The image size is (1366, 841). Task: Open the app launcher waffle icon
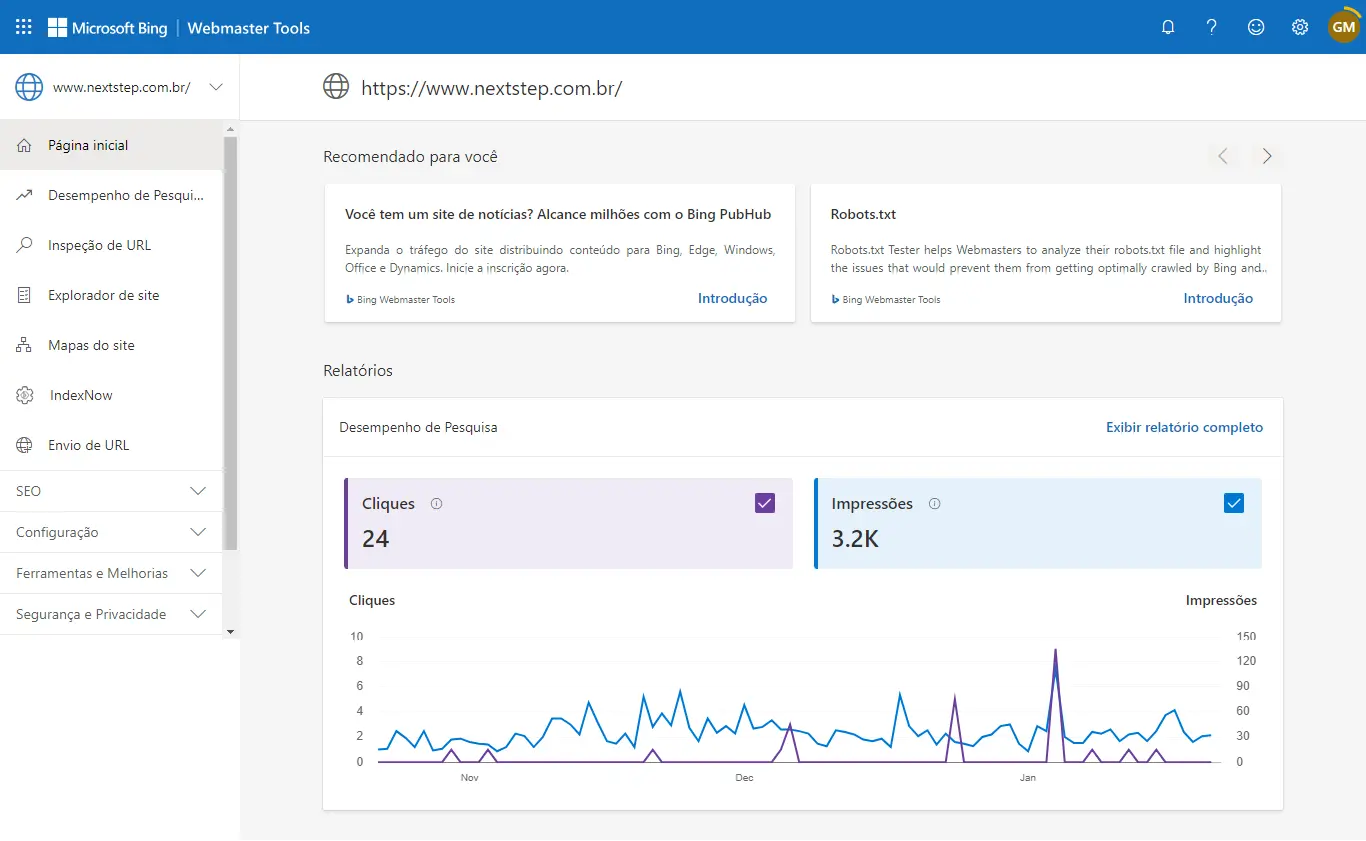tap(24, 27)
